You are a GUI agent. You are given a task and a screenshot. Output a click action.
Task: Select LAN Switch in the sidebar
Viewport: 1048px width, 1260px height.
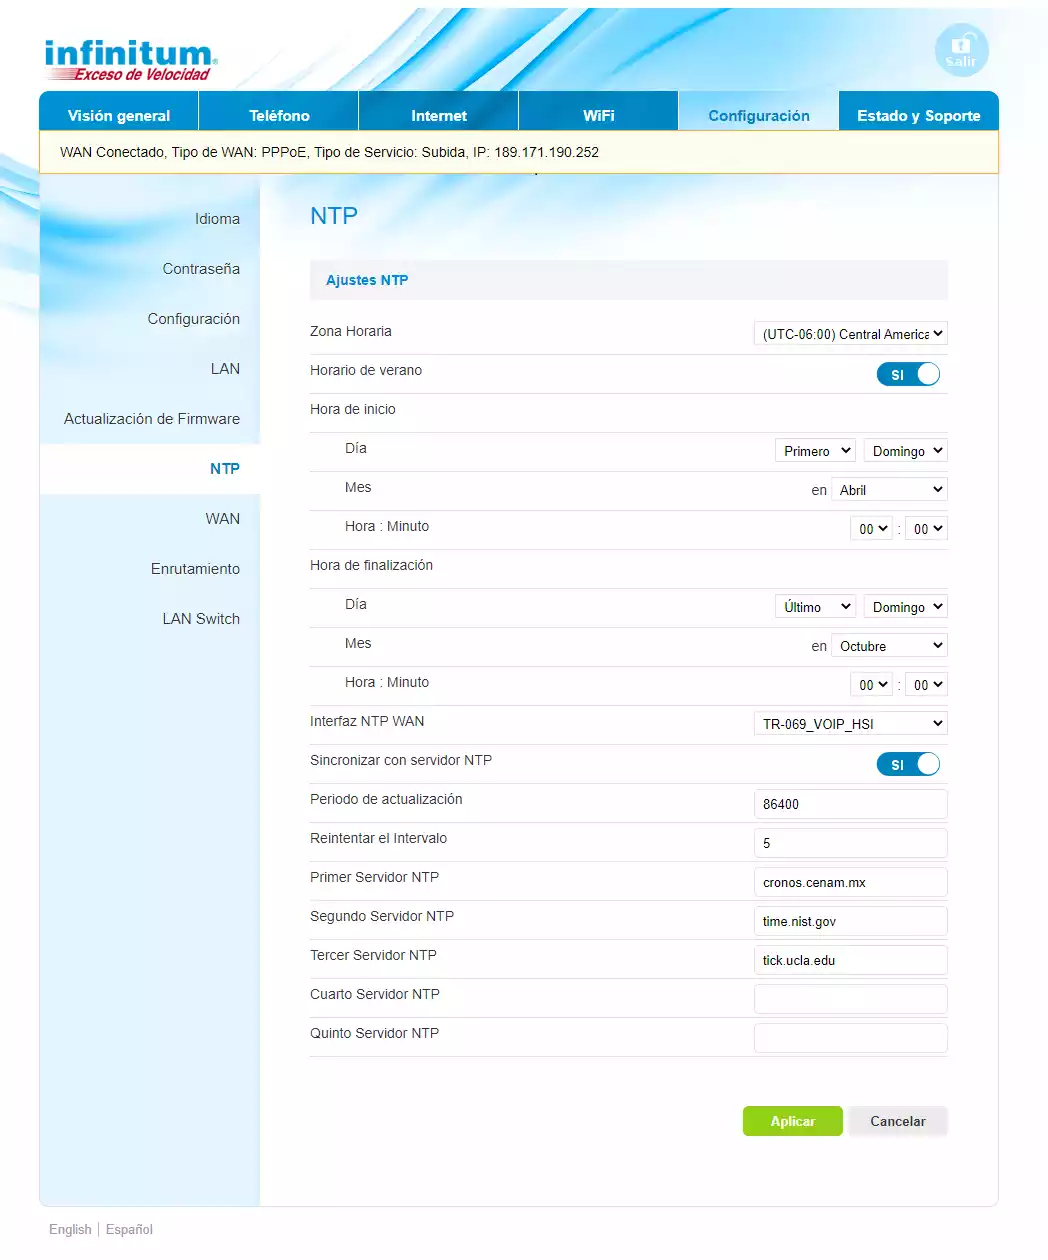click(201, 619)
